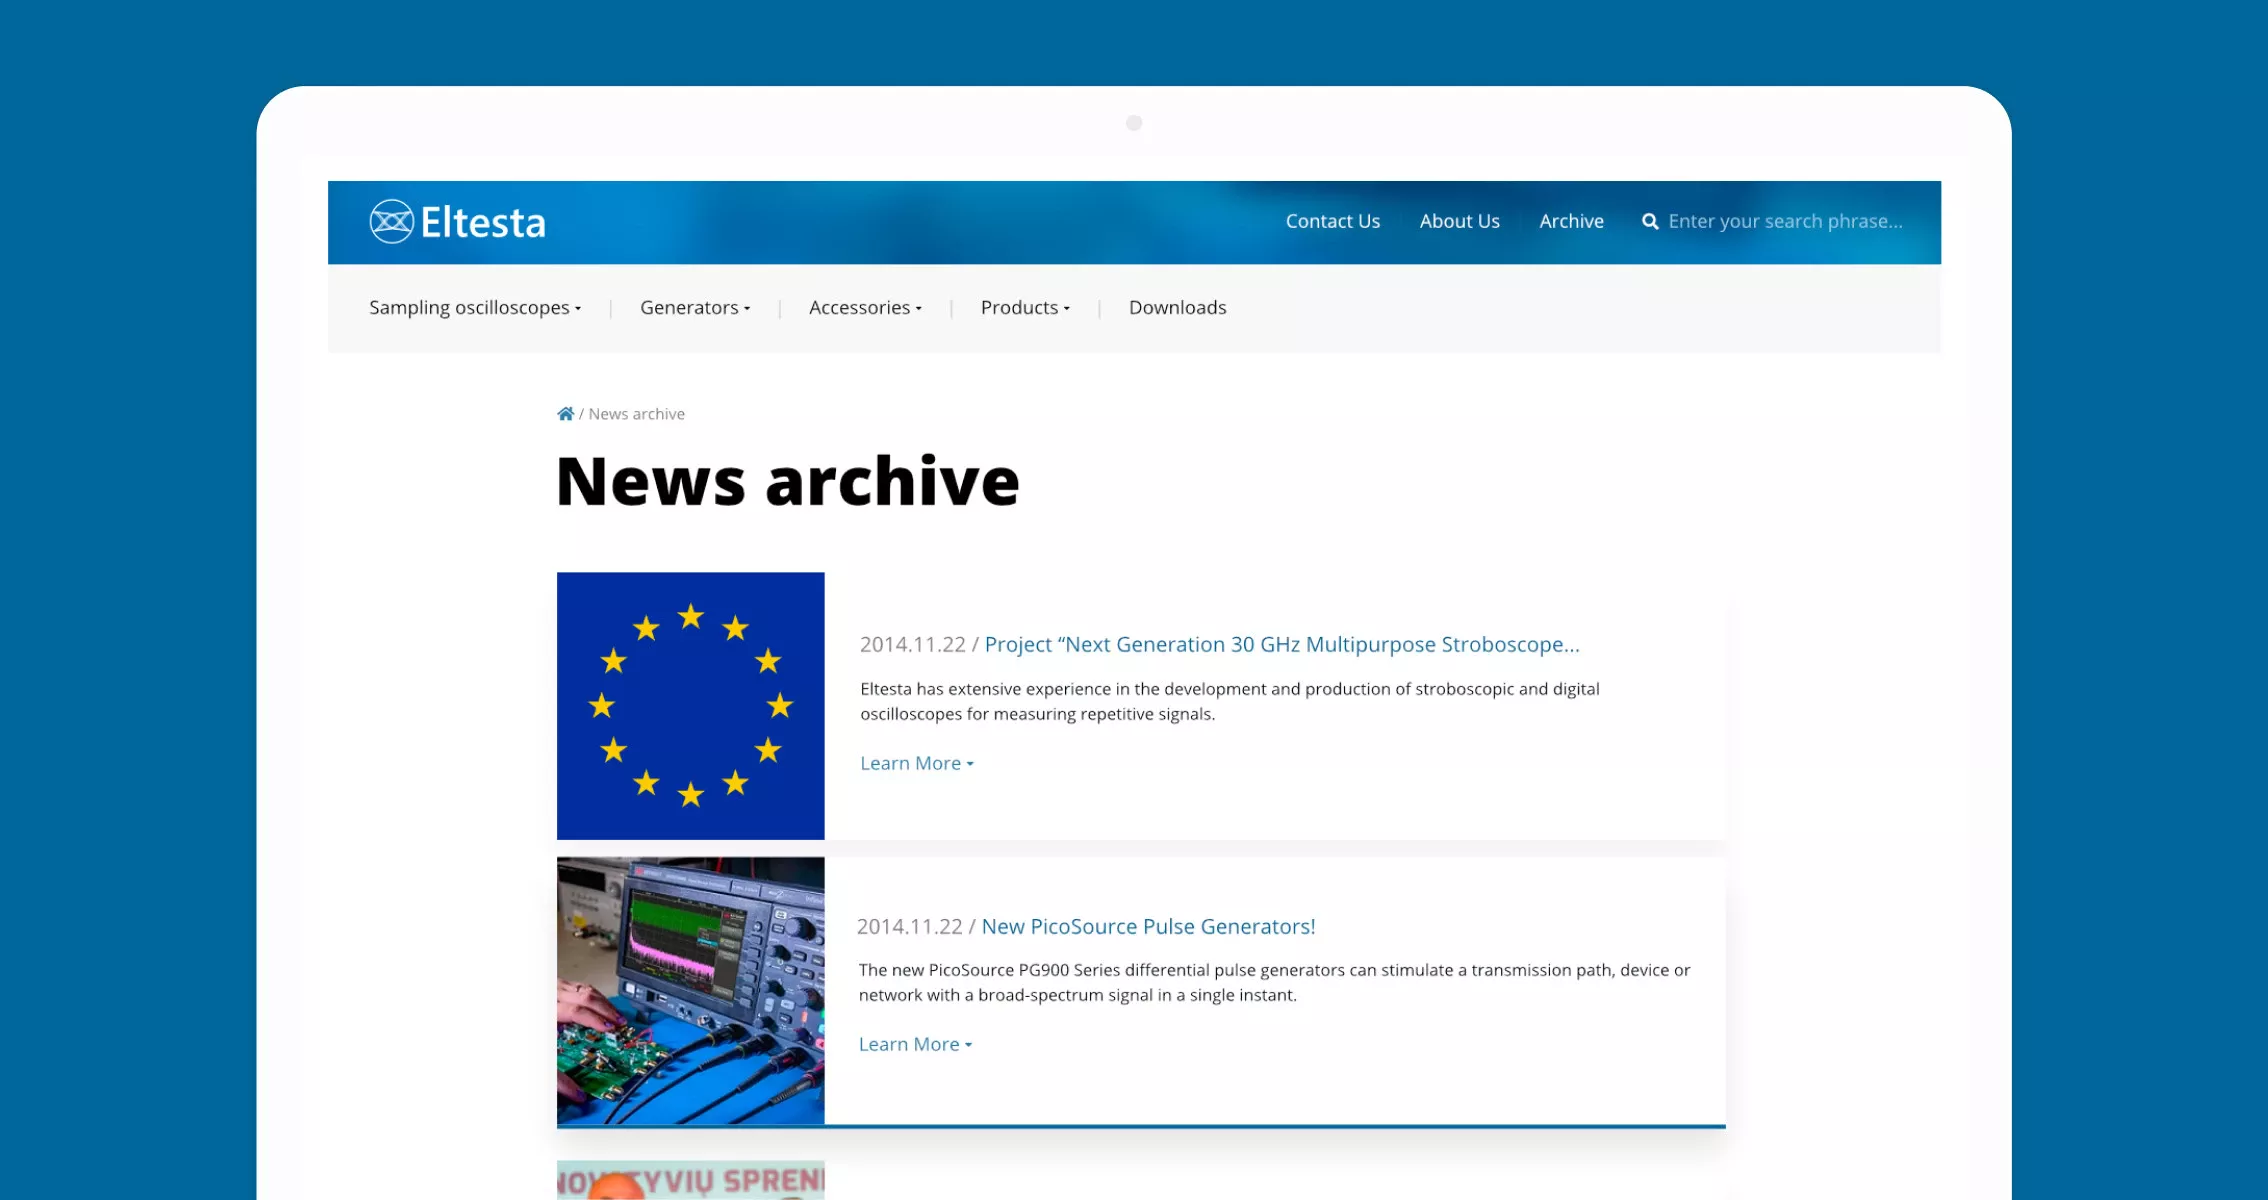Viewport: 2268px width, 1200px height.
Task: Open the Contact Us page
Action: [1332, 221]
